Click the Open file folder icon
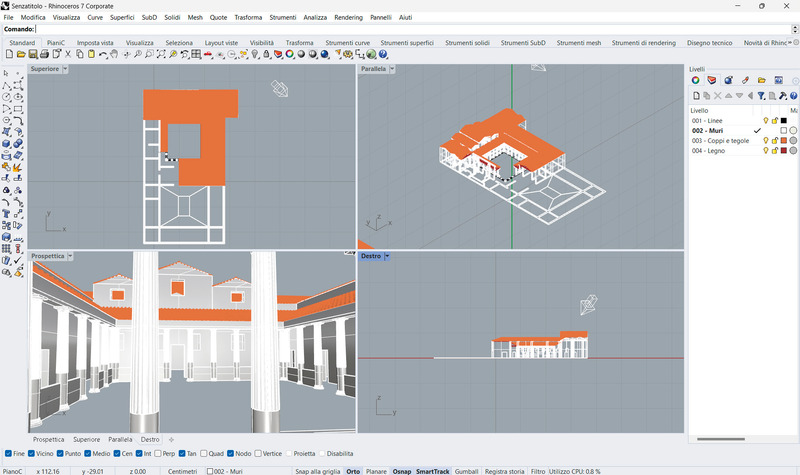 point(21,54)
